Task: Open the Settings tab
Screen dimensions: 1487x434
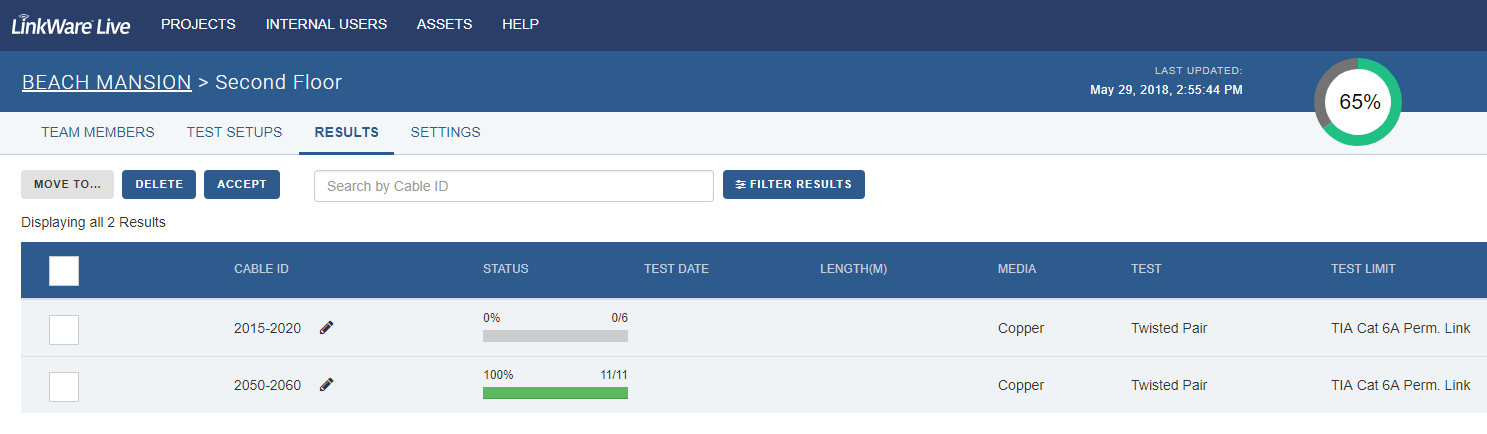Action: [x=445, y=132]
